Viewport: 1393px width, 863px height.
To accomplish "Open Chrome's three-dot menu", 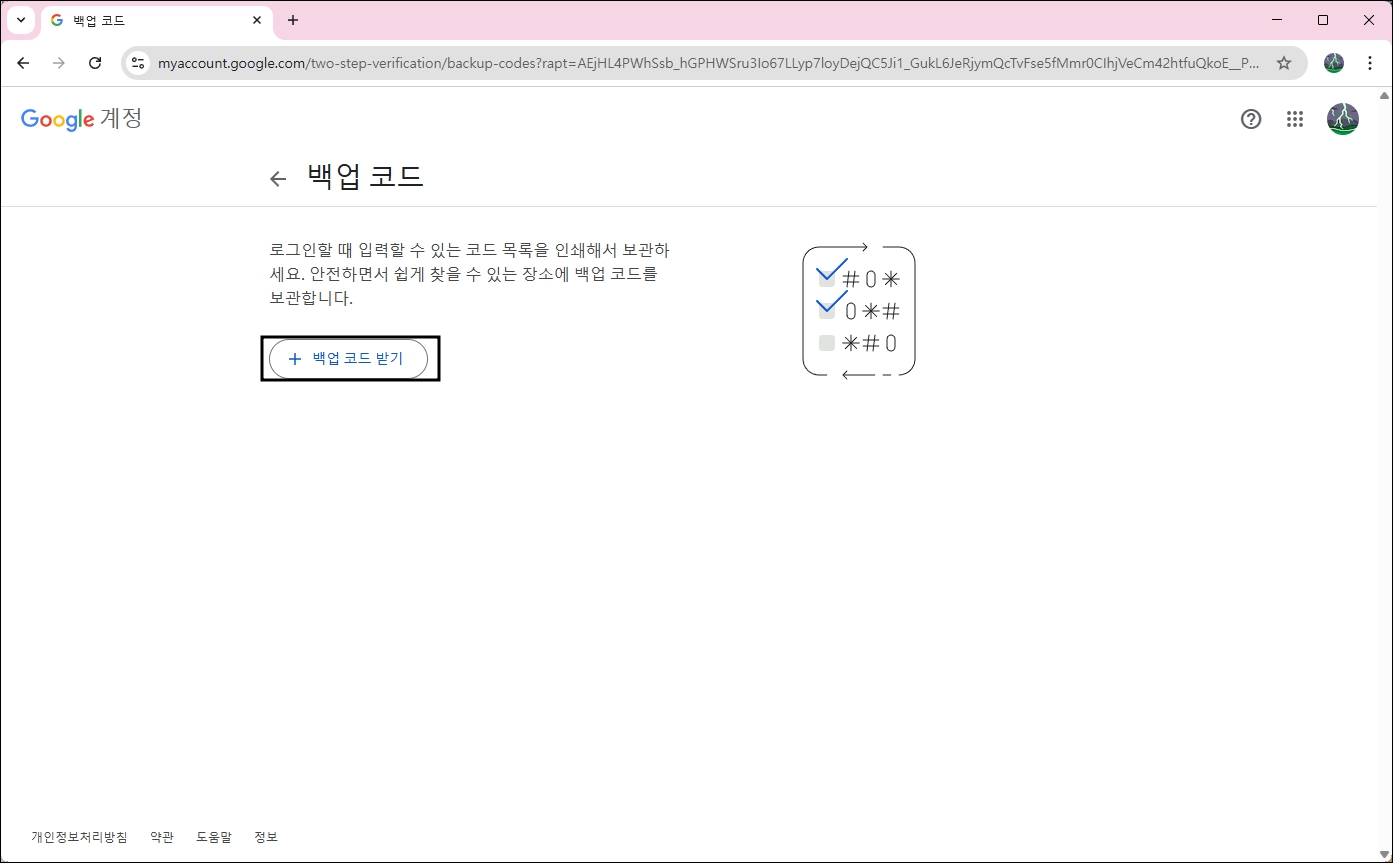I will (x=1370, y=62).
